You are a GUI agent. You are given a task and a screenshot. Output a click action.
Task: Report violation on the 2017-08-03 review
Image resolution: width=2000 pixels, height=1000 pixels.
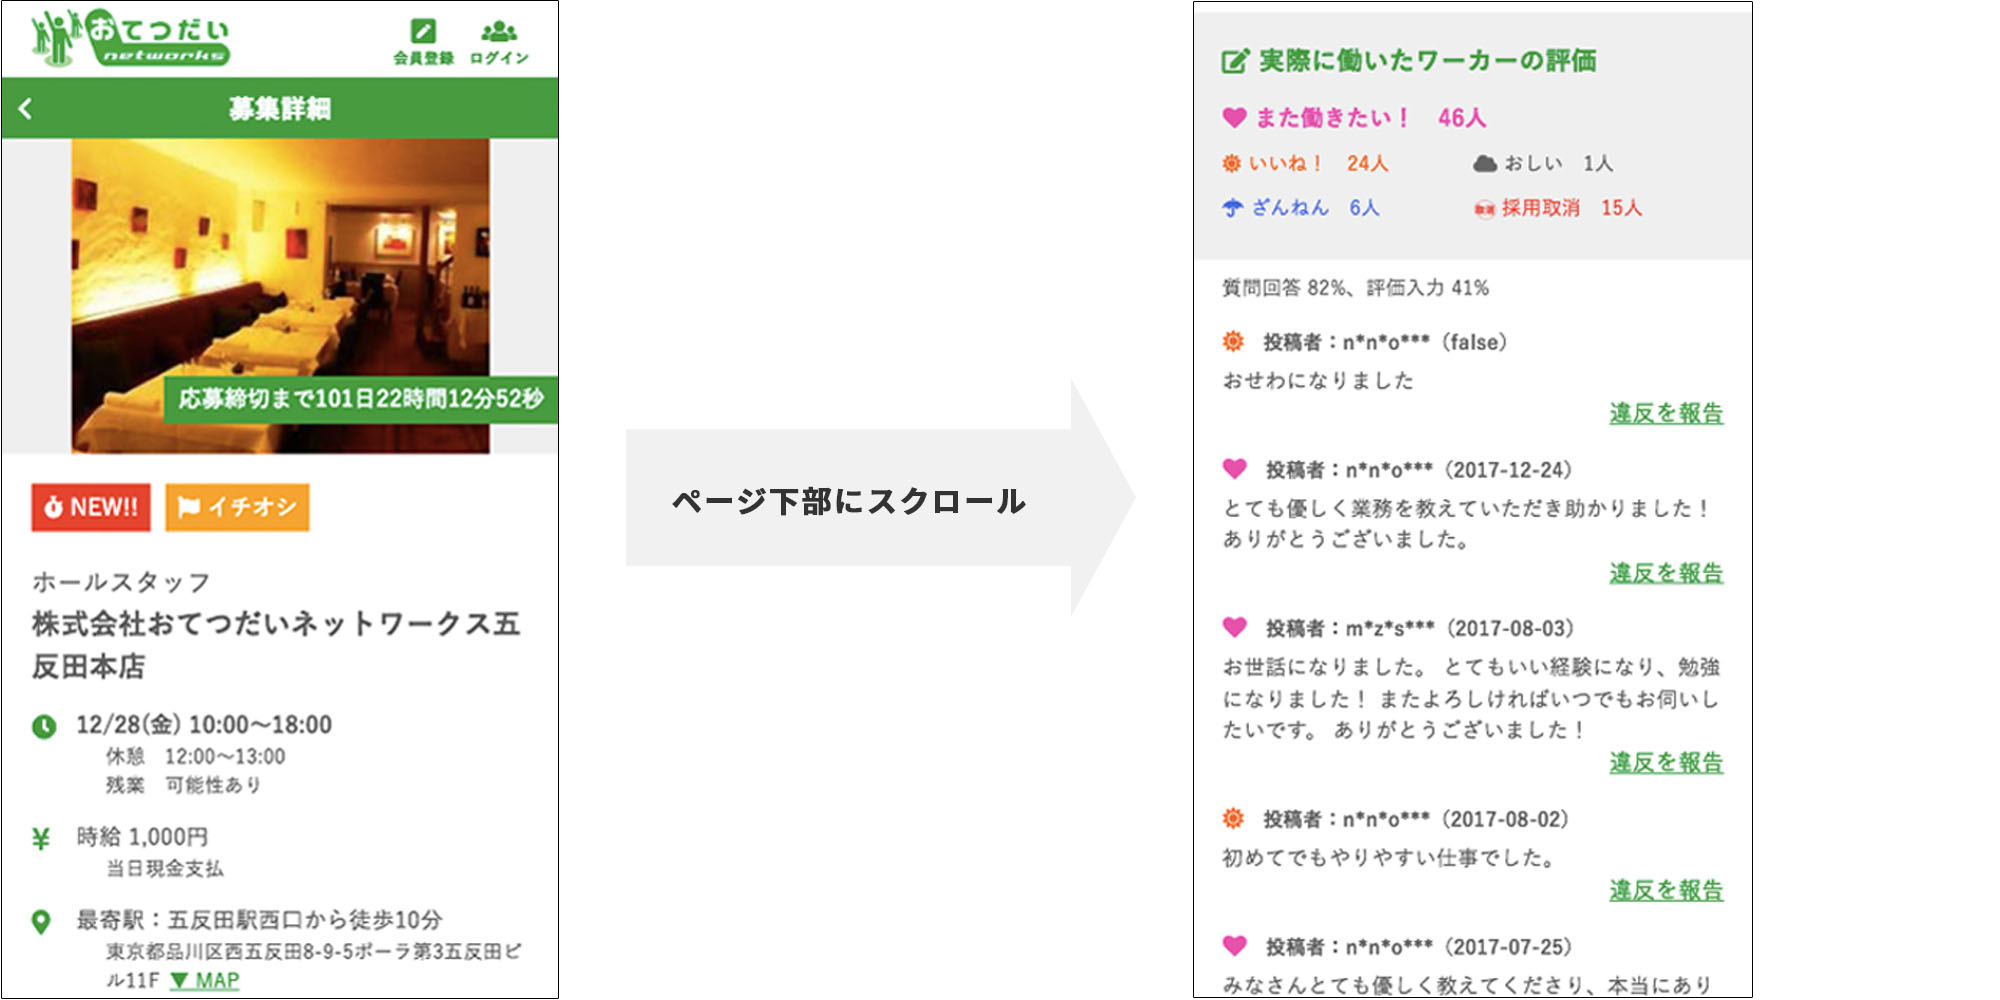pyautogui.click(x=1666, y=763)
